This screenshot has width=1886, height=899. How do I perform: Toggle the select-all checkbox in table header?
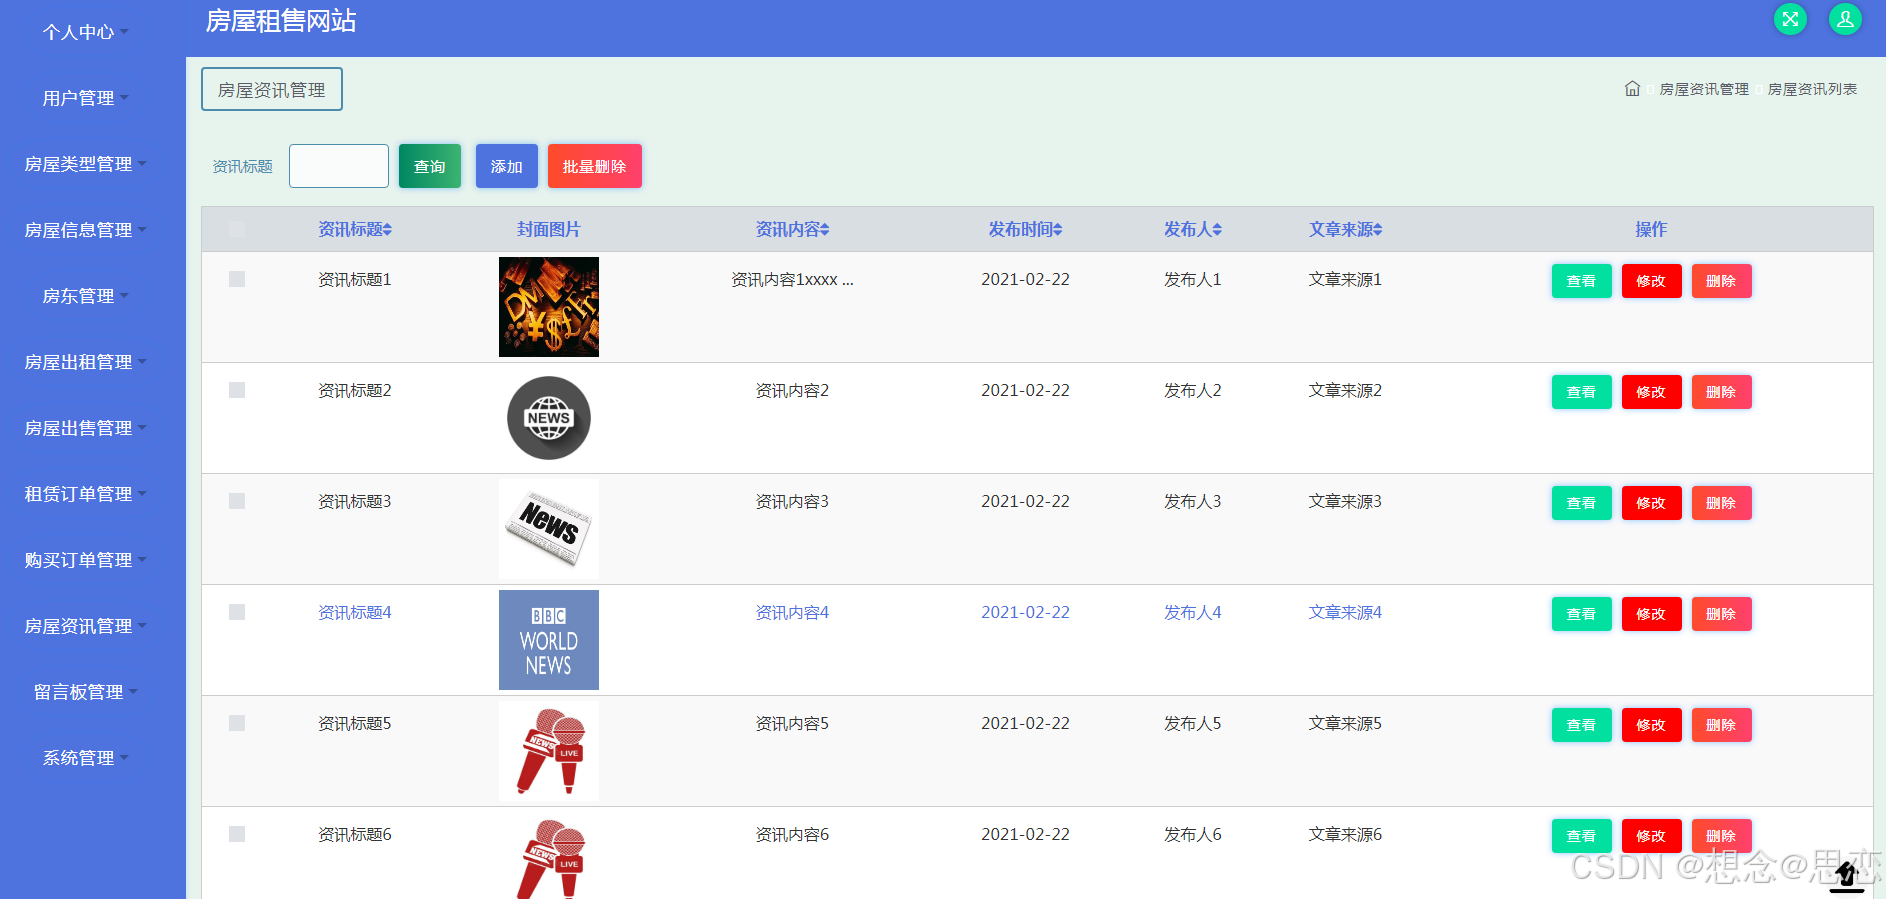(237, 229)
